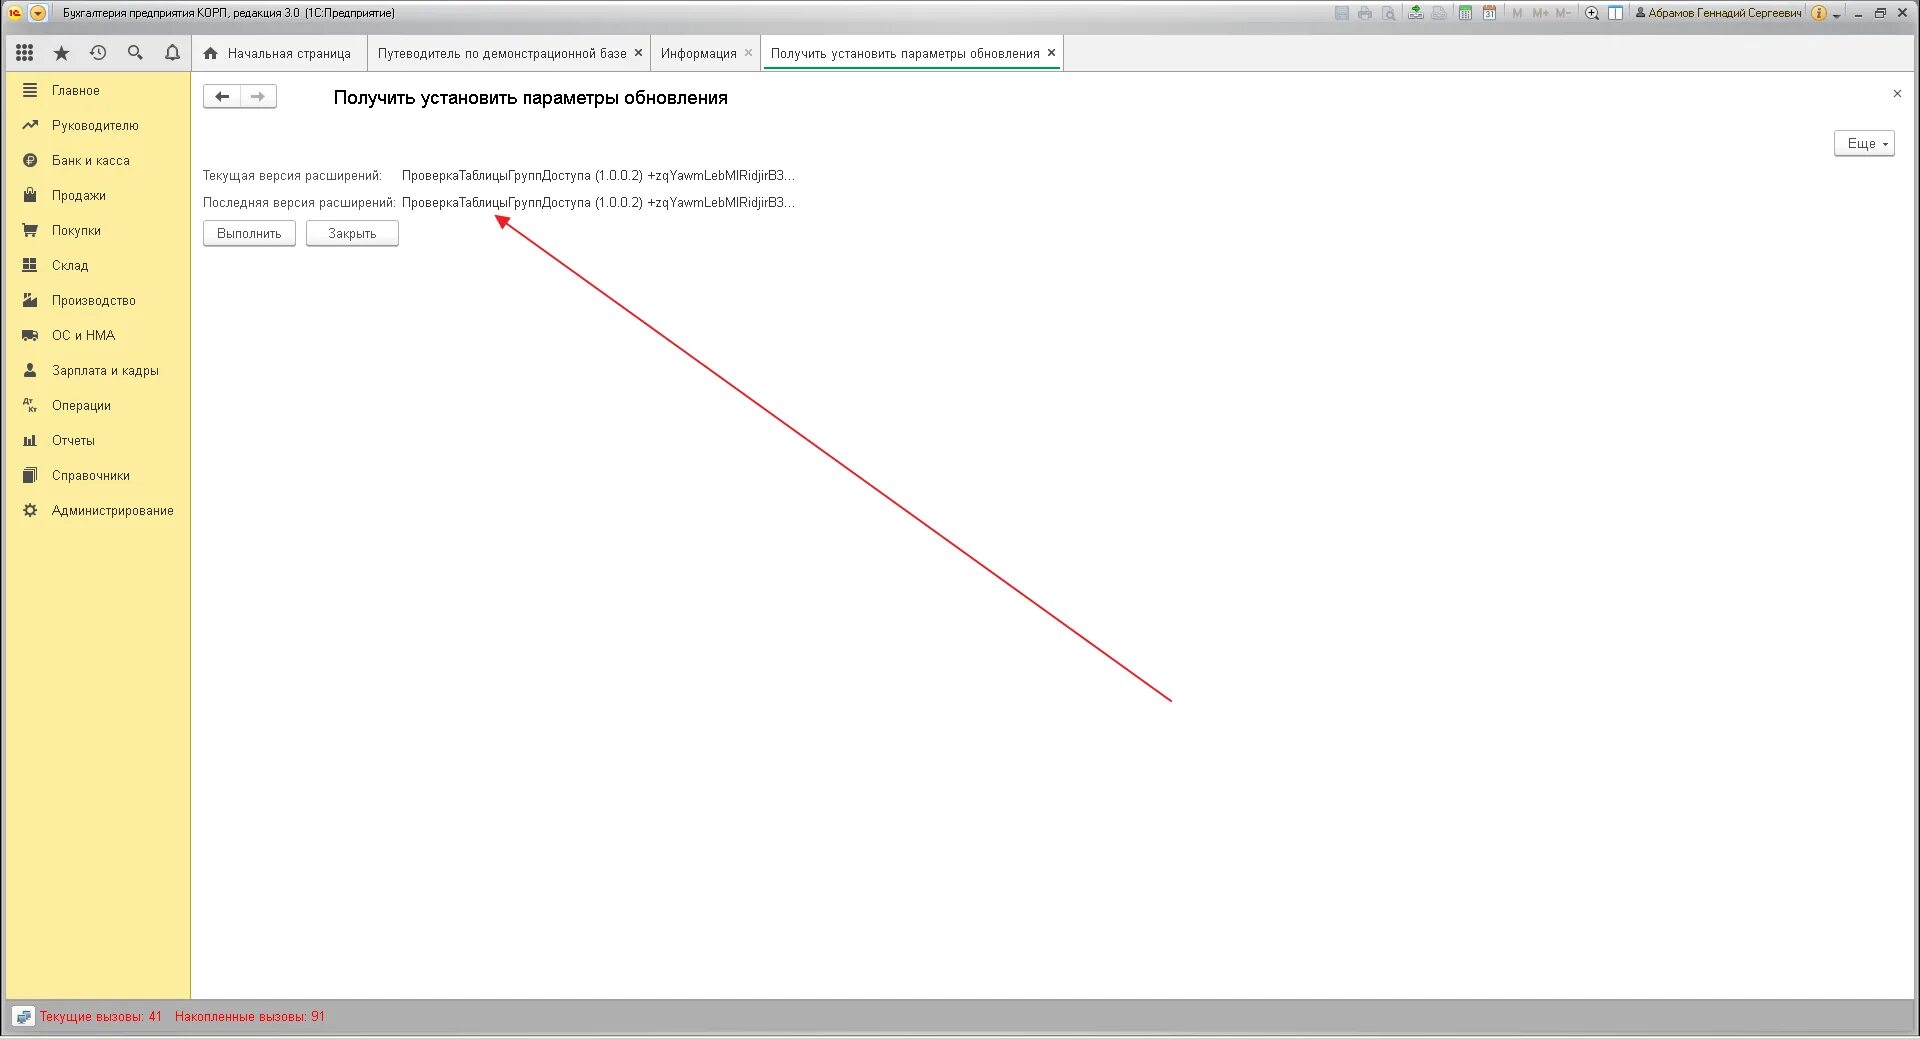This screenshot has height=1040, width=1920.
Task: Open the sections menu grid icon
Action: click(x=25, y=53)
